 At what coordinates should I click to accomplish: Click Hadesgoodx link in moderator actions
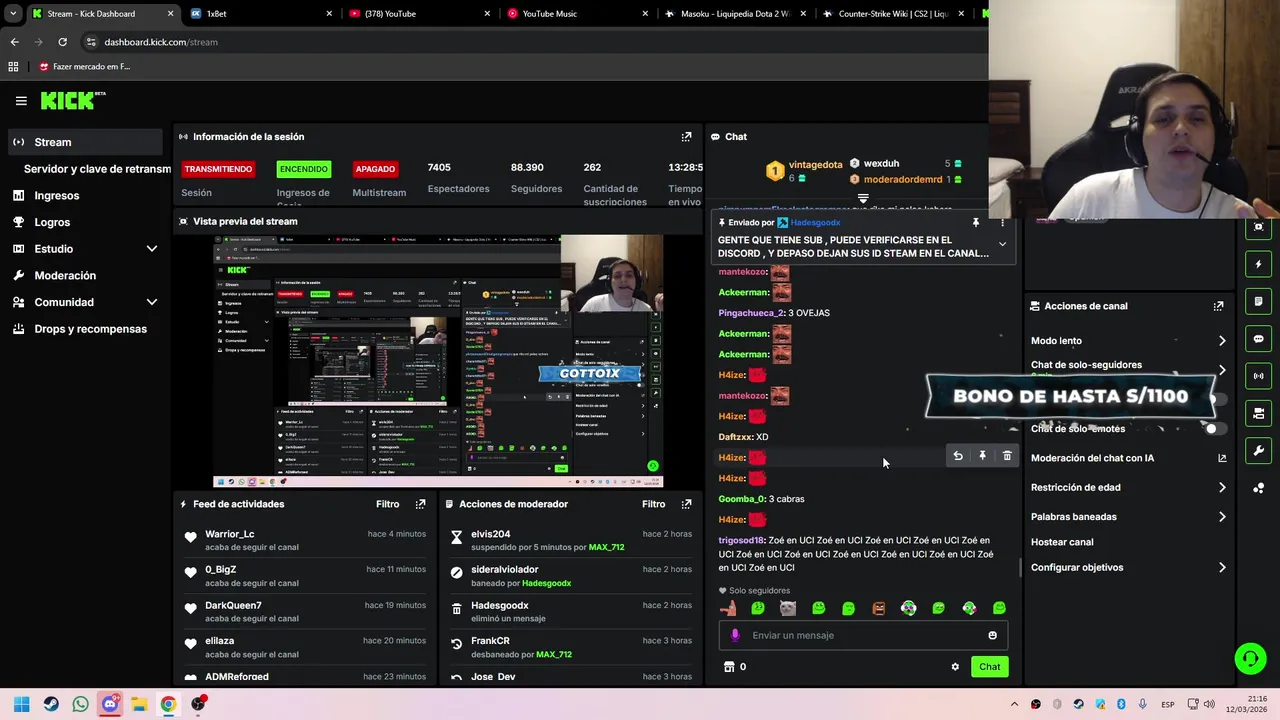(546, 583)
